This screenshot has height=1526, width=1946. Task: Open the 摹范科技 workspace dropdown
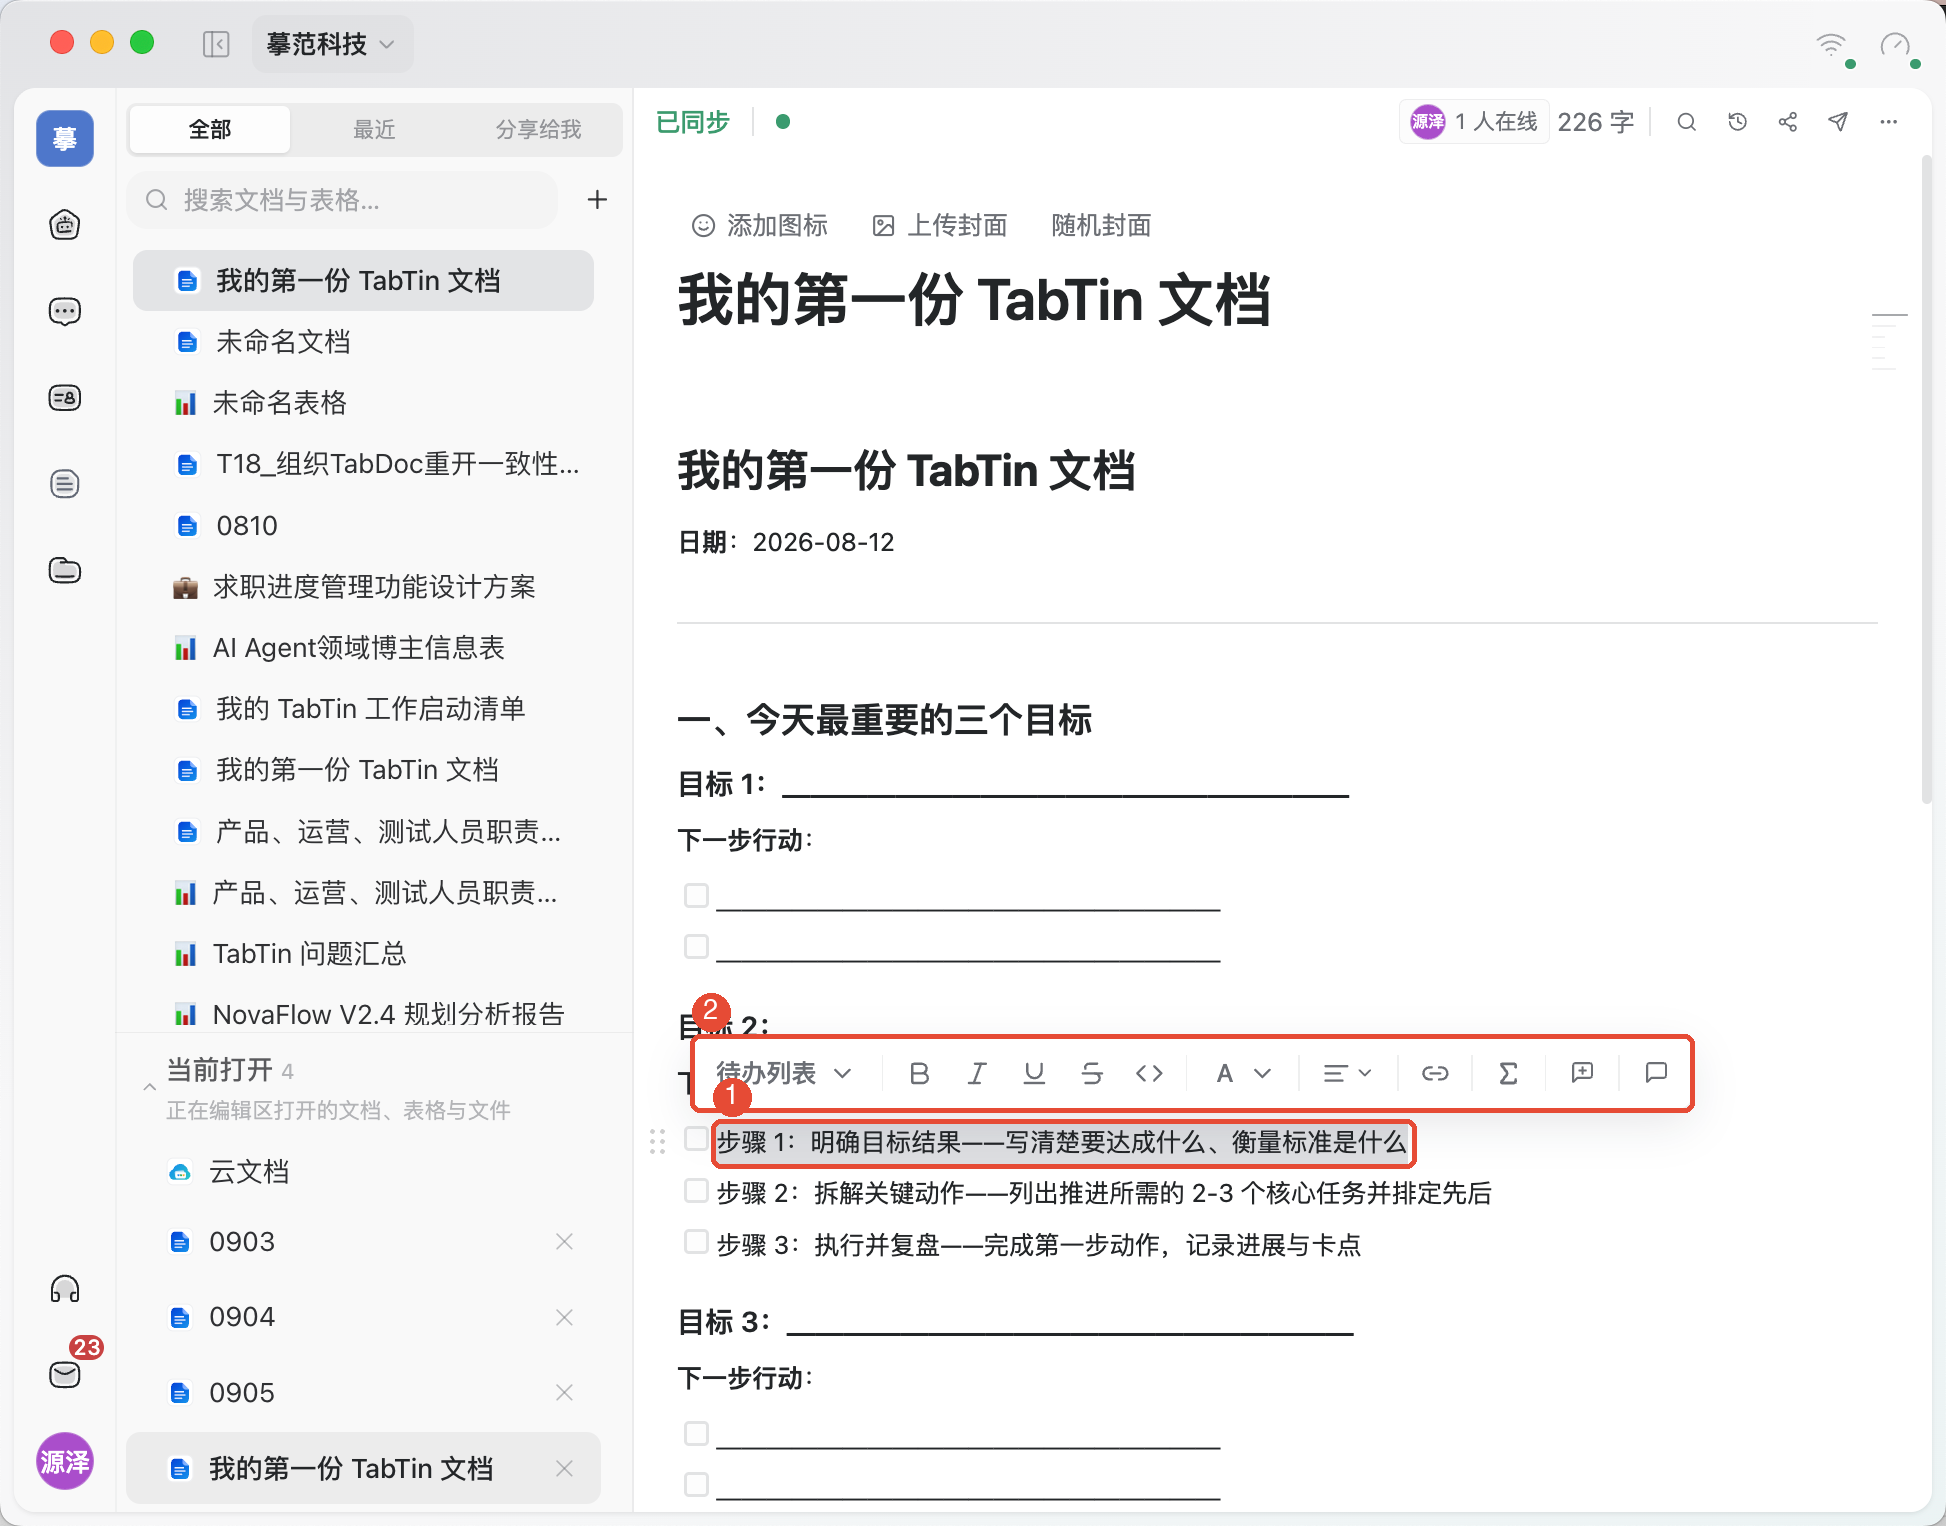coord(332,44)
